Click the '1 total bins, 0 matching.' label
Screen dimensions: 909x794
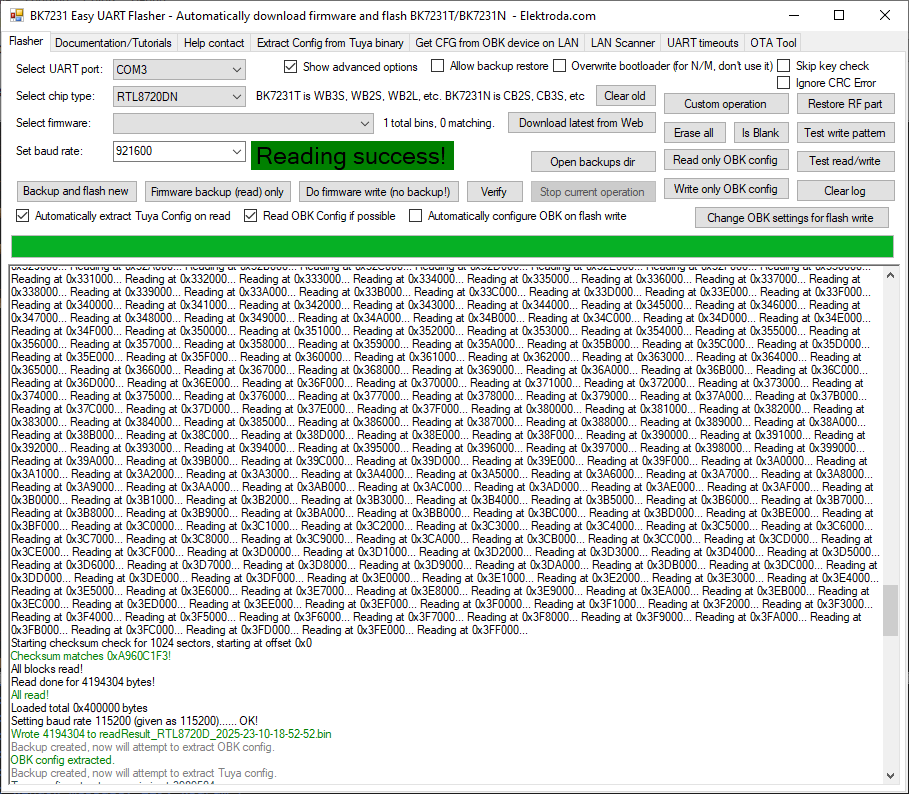pyautogui.click(x=439, y=123)
